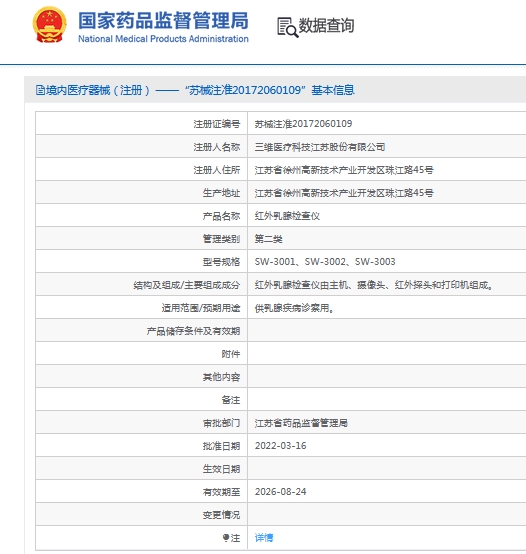
Task: Click the 适用范围/预期用途 label
Action: pos(201,308)
